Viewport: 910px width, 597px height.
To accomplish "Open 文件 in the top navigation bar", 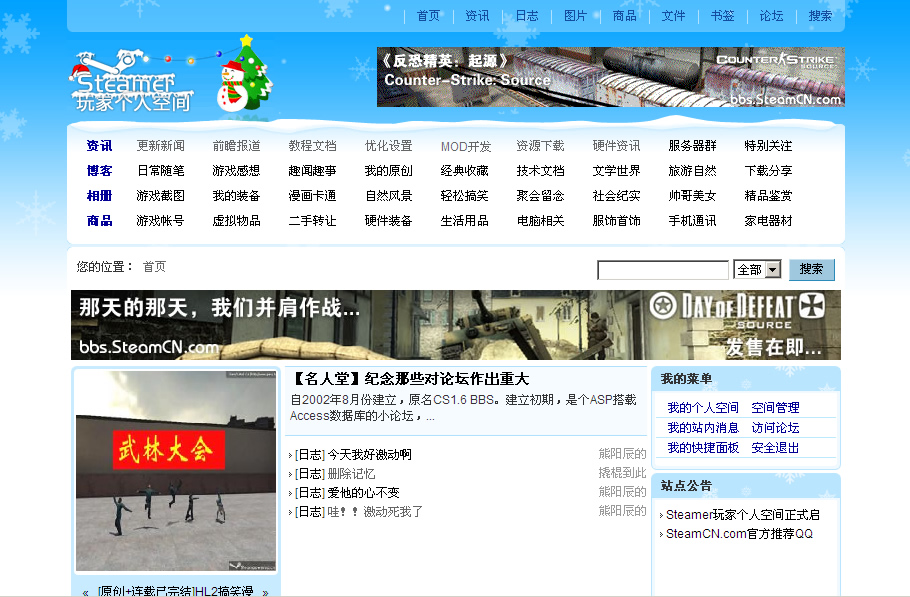I will [x=673, y=16].
